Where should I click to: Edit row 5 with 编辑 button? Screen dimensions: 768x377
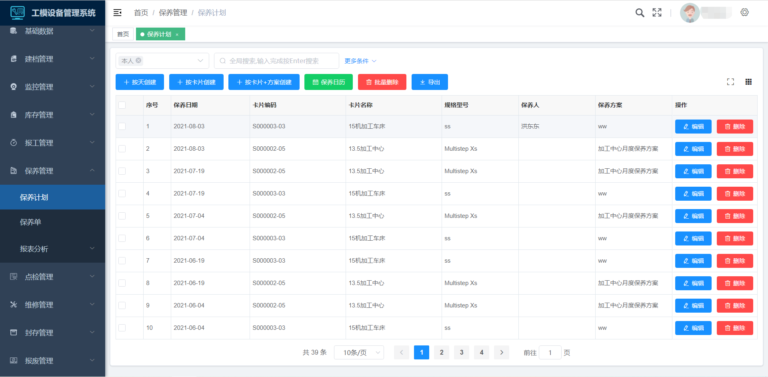click(x=693, y=216)
